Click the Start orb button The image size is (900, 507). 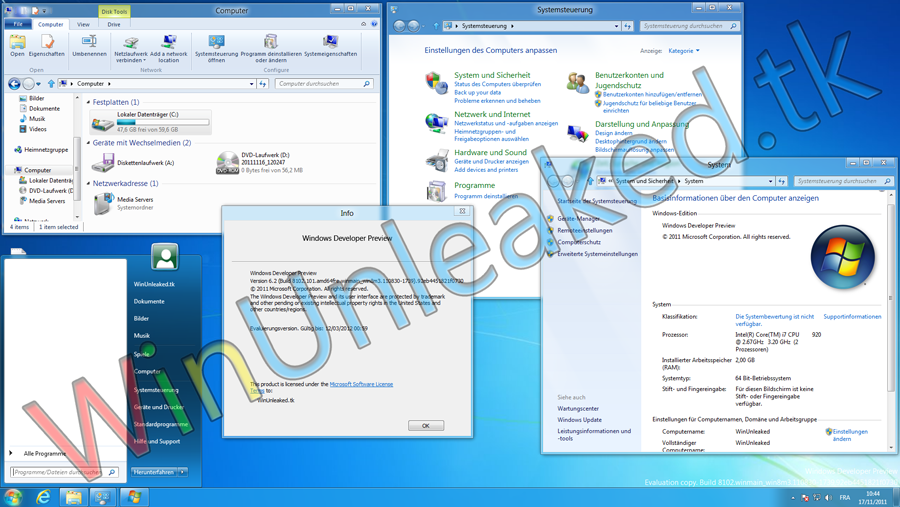13,496
